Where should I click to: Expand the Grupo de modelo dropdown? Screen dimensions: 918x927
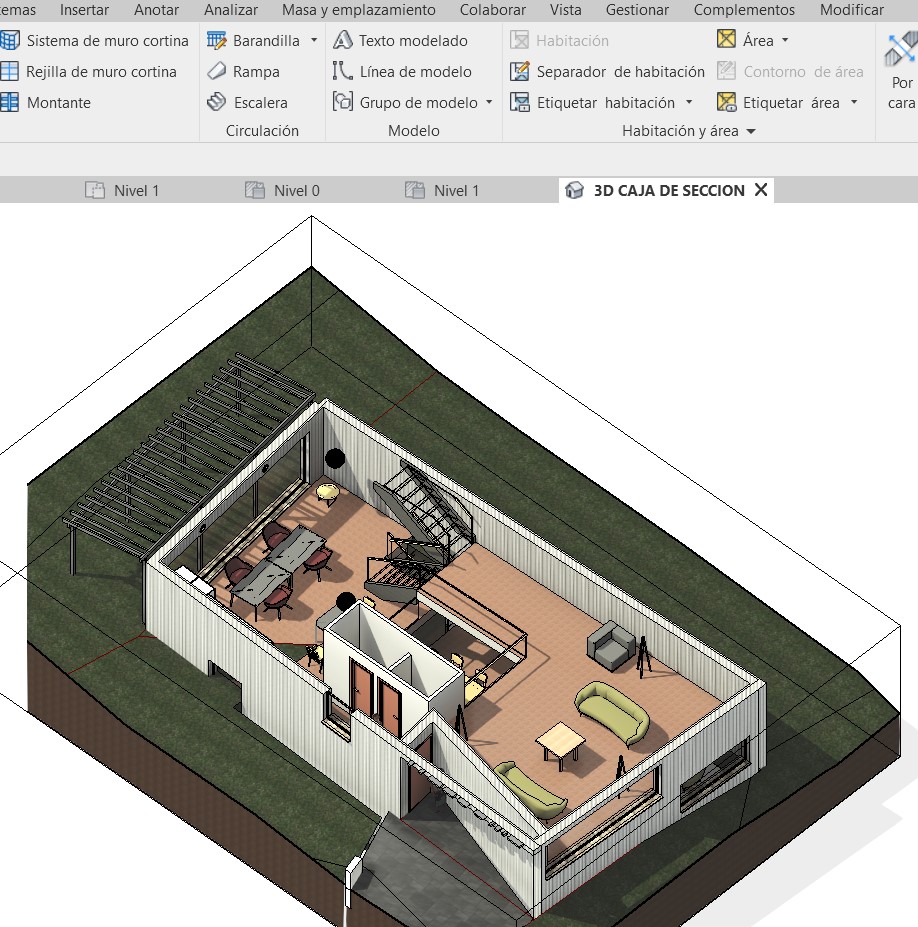[489, 103]
